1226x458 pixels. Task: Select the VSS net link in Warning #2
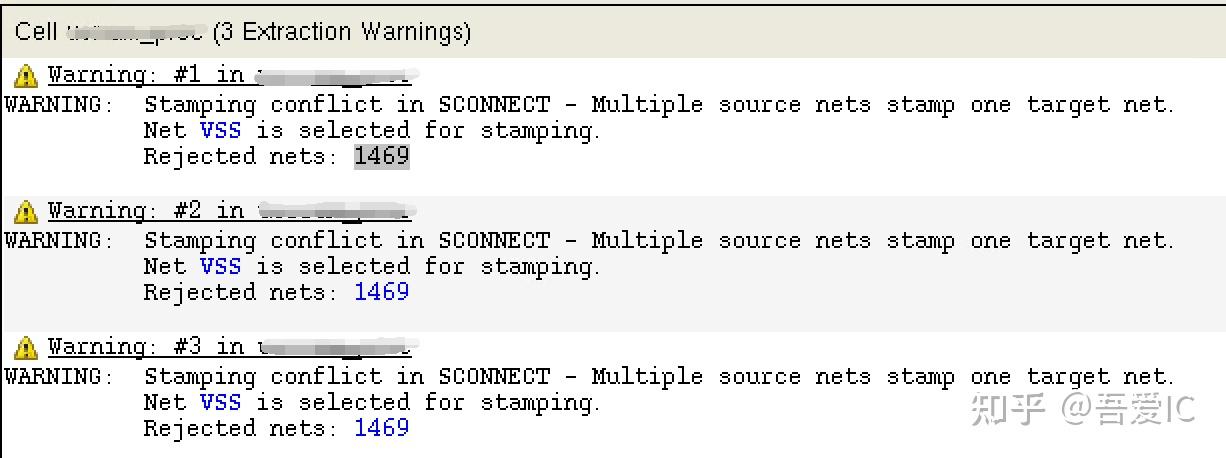click(x=220, y=266)
